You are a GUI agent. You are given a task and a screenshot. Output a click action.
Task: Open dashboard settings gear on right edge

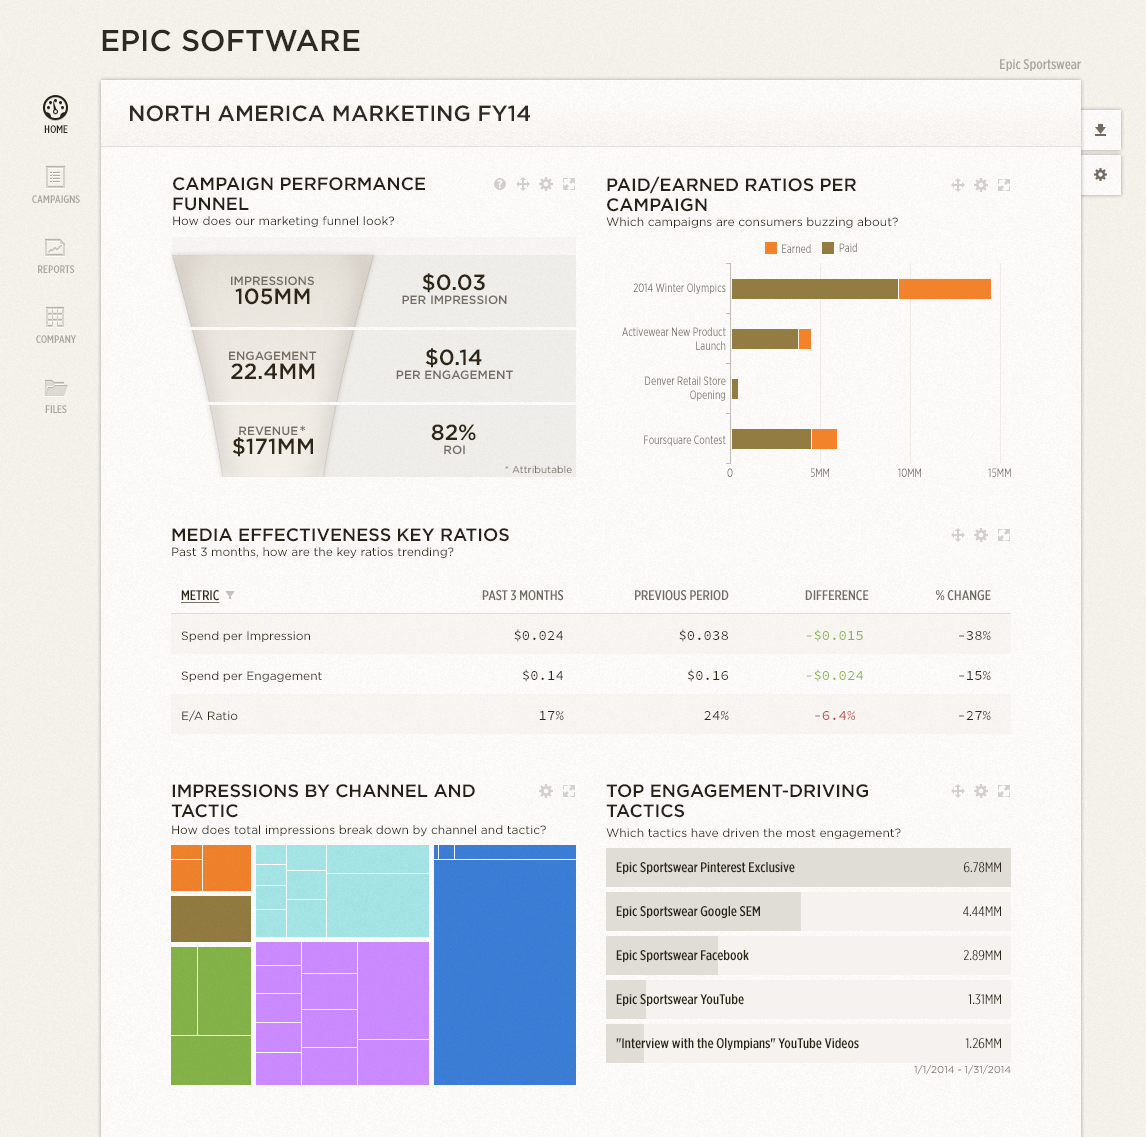[x=1100, y=175]
